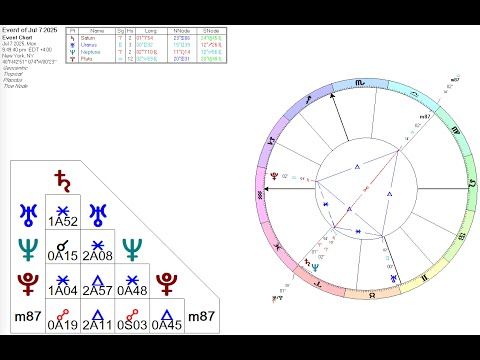Select the Saturn-m87 opposition cell 0A19
Screen dimensions: 480x360
pos(63,316)
